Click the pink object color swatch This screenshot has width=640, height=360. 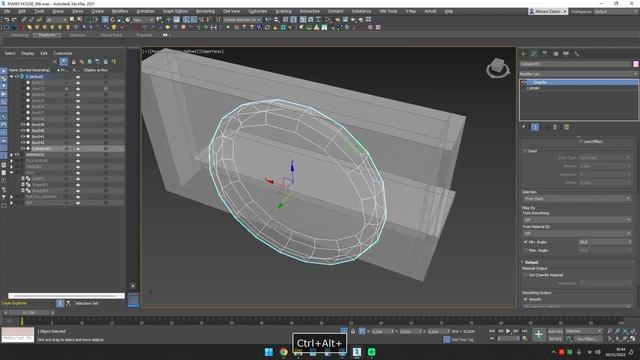(x=636, y=64)
